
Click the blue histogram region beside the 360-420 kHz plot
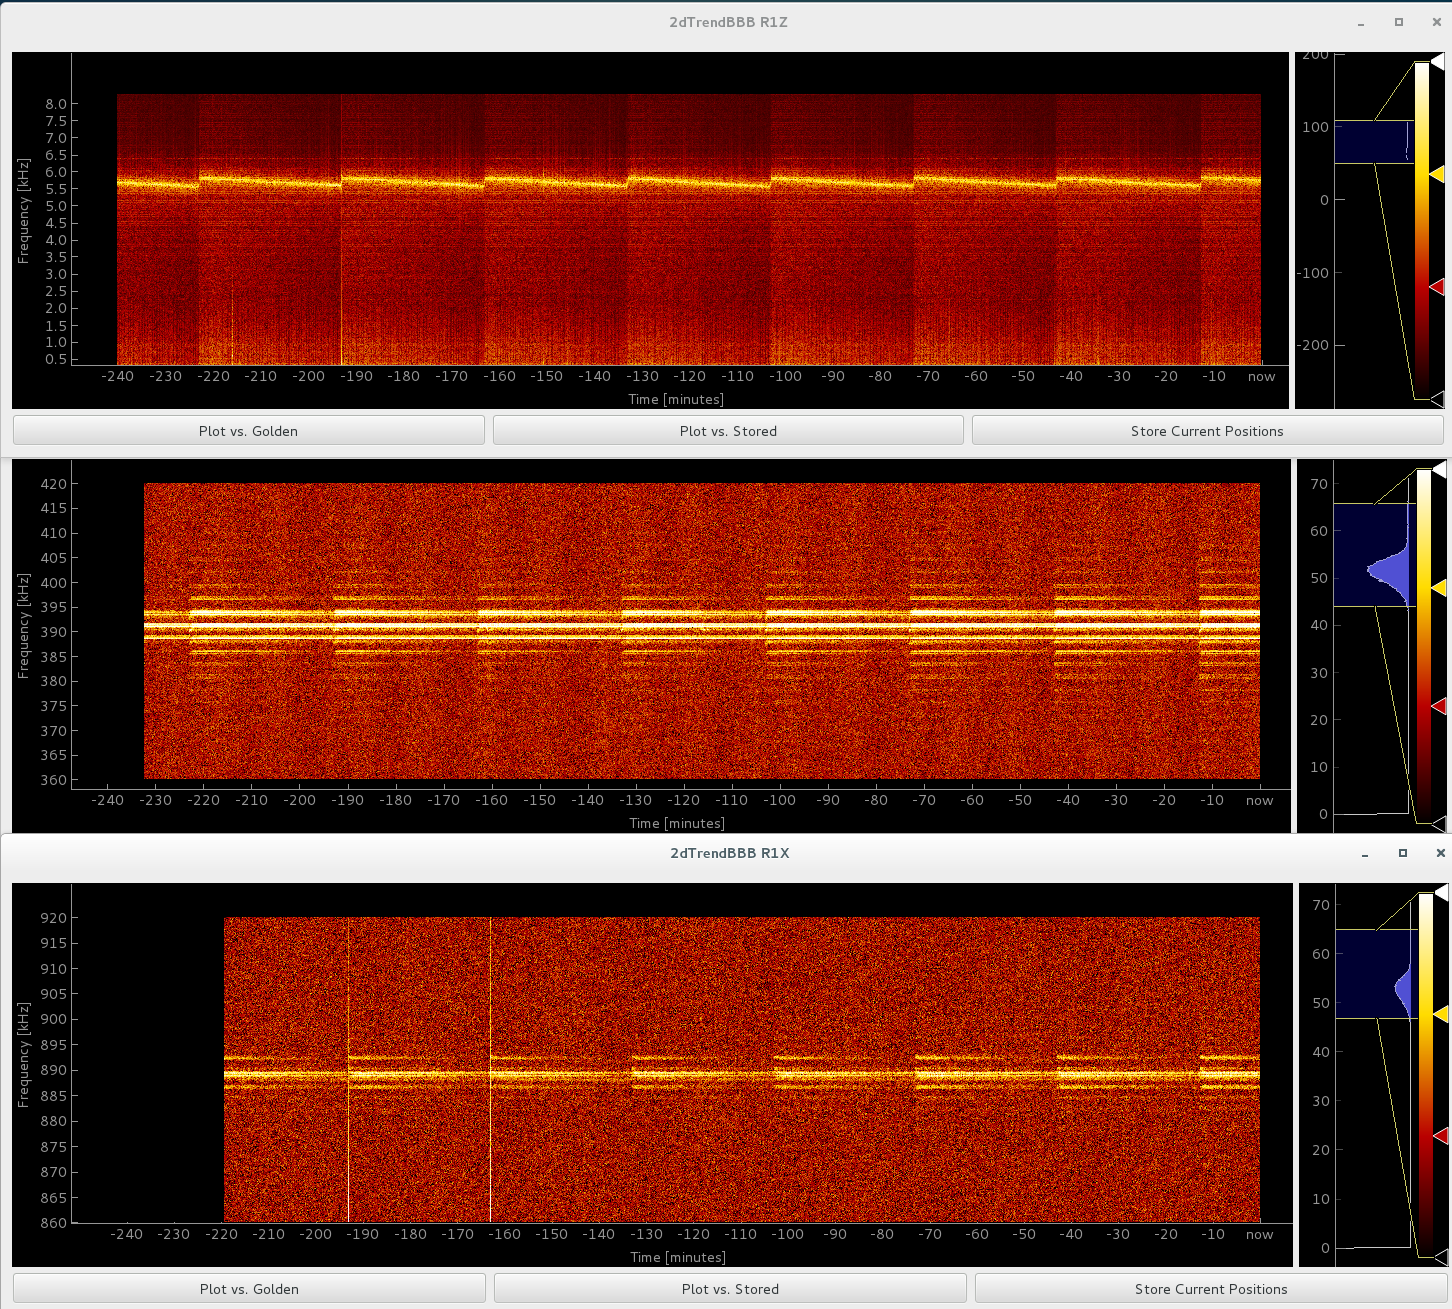(1372, 554)
